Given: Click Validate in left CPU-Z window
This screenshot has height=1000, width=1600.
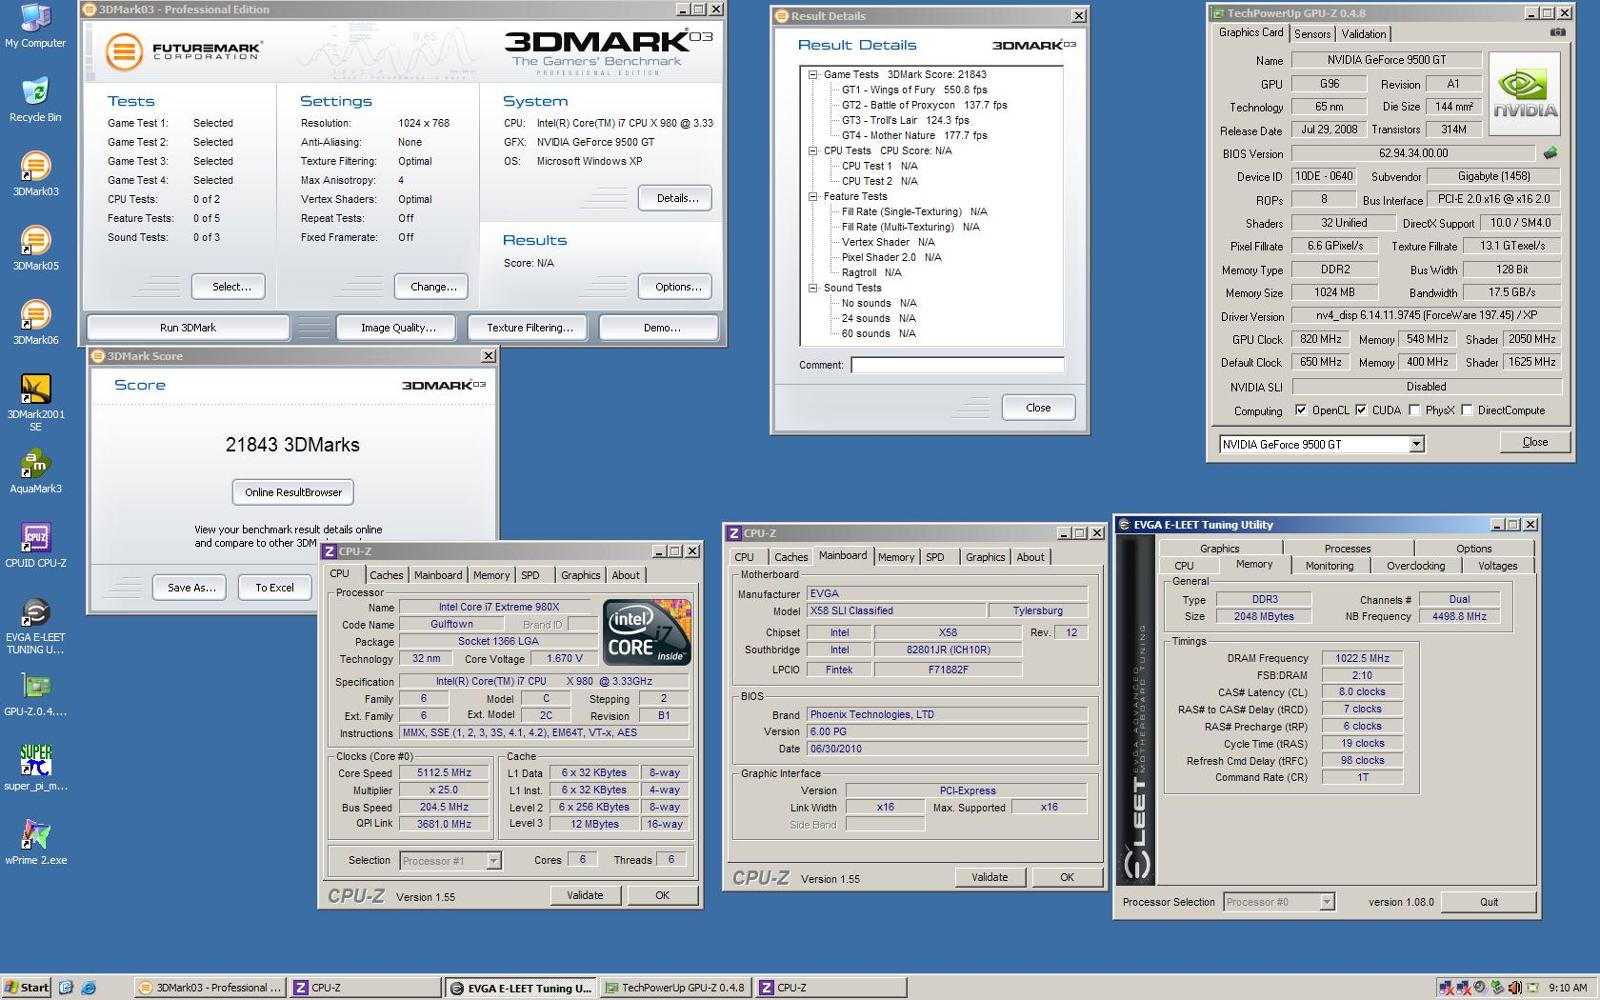Looking at the screenshot, I should click(585, 895).
